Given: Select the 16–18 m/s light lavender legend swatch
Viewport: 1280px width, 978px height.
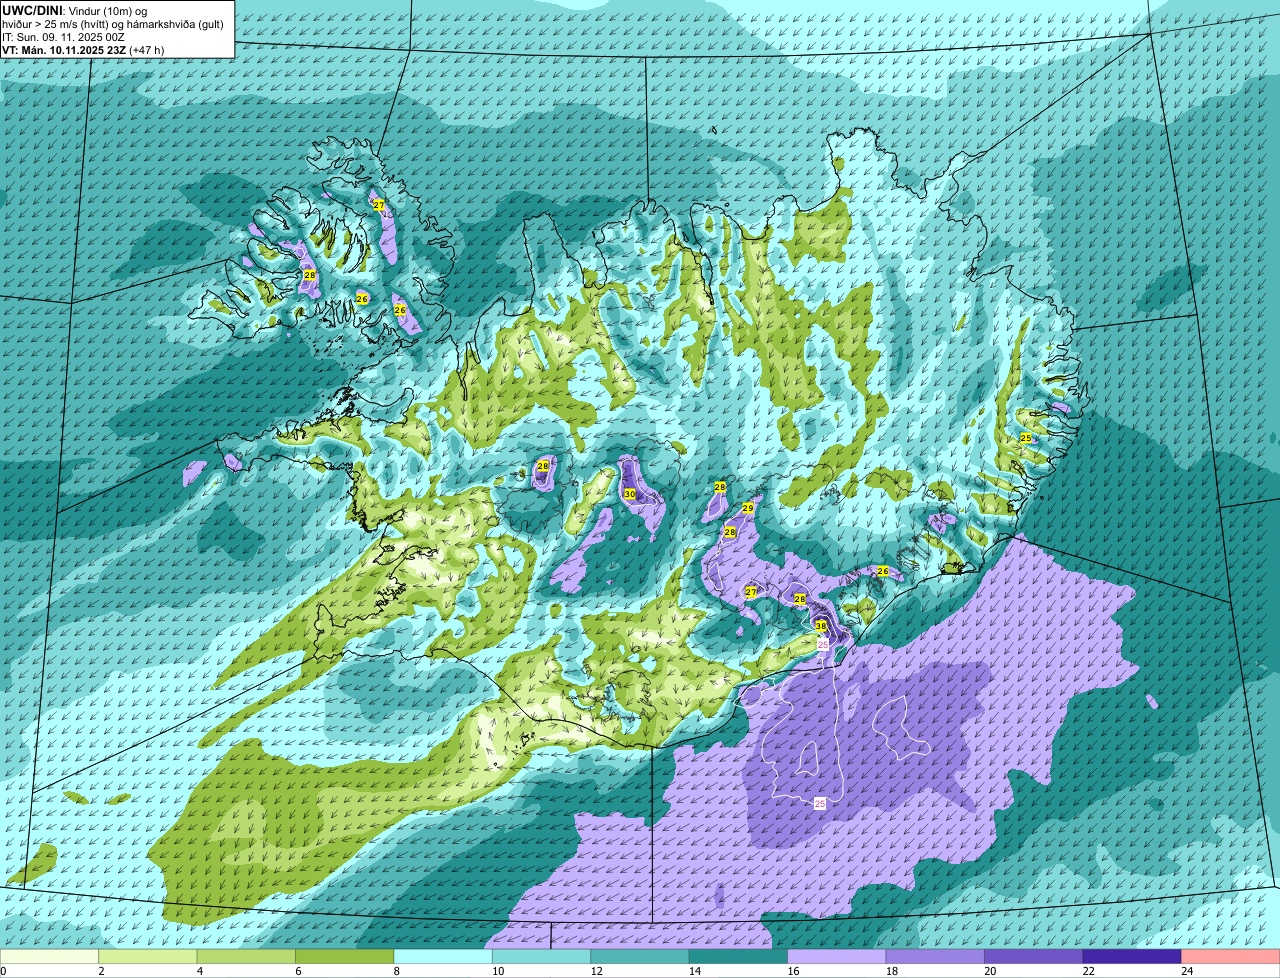Looking at the screenshot, I should [836, 956].
